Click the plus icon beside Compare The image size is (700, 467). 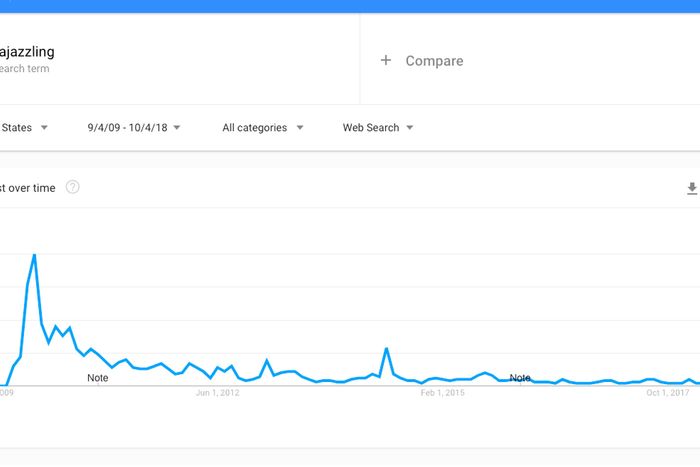click(386, 61)
